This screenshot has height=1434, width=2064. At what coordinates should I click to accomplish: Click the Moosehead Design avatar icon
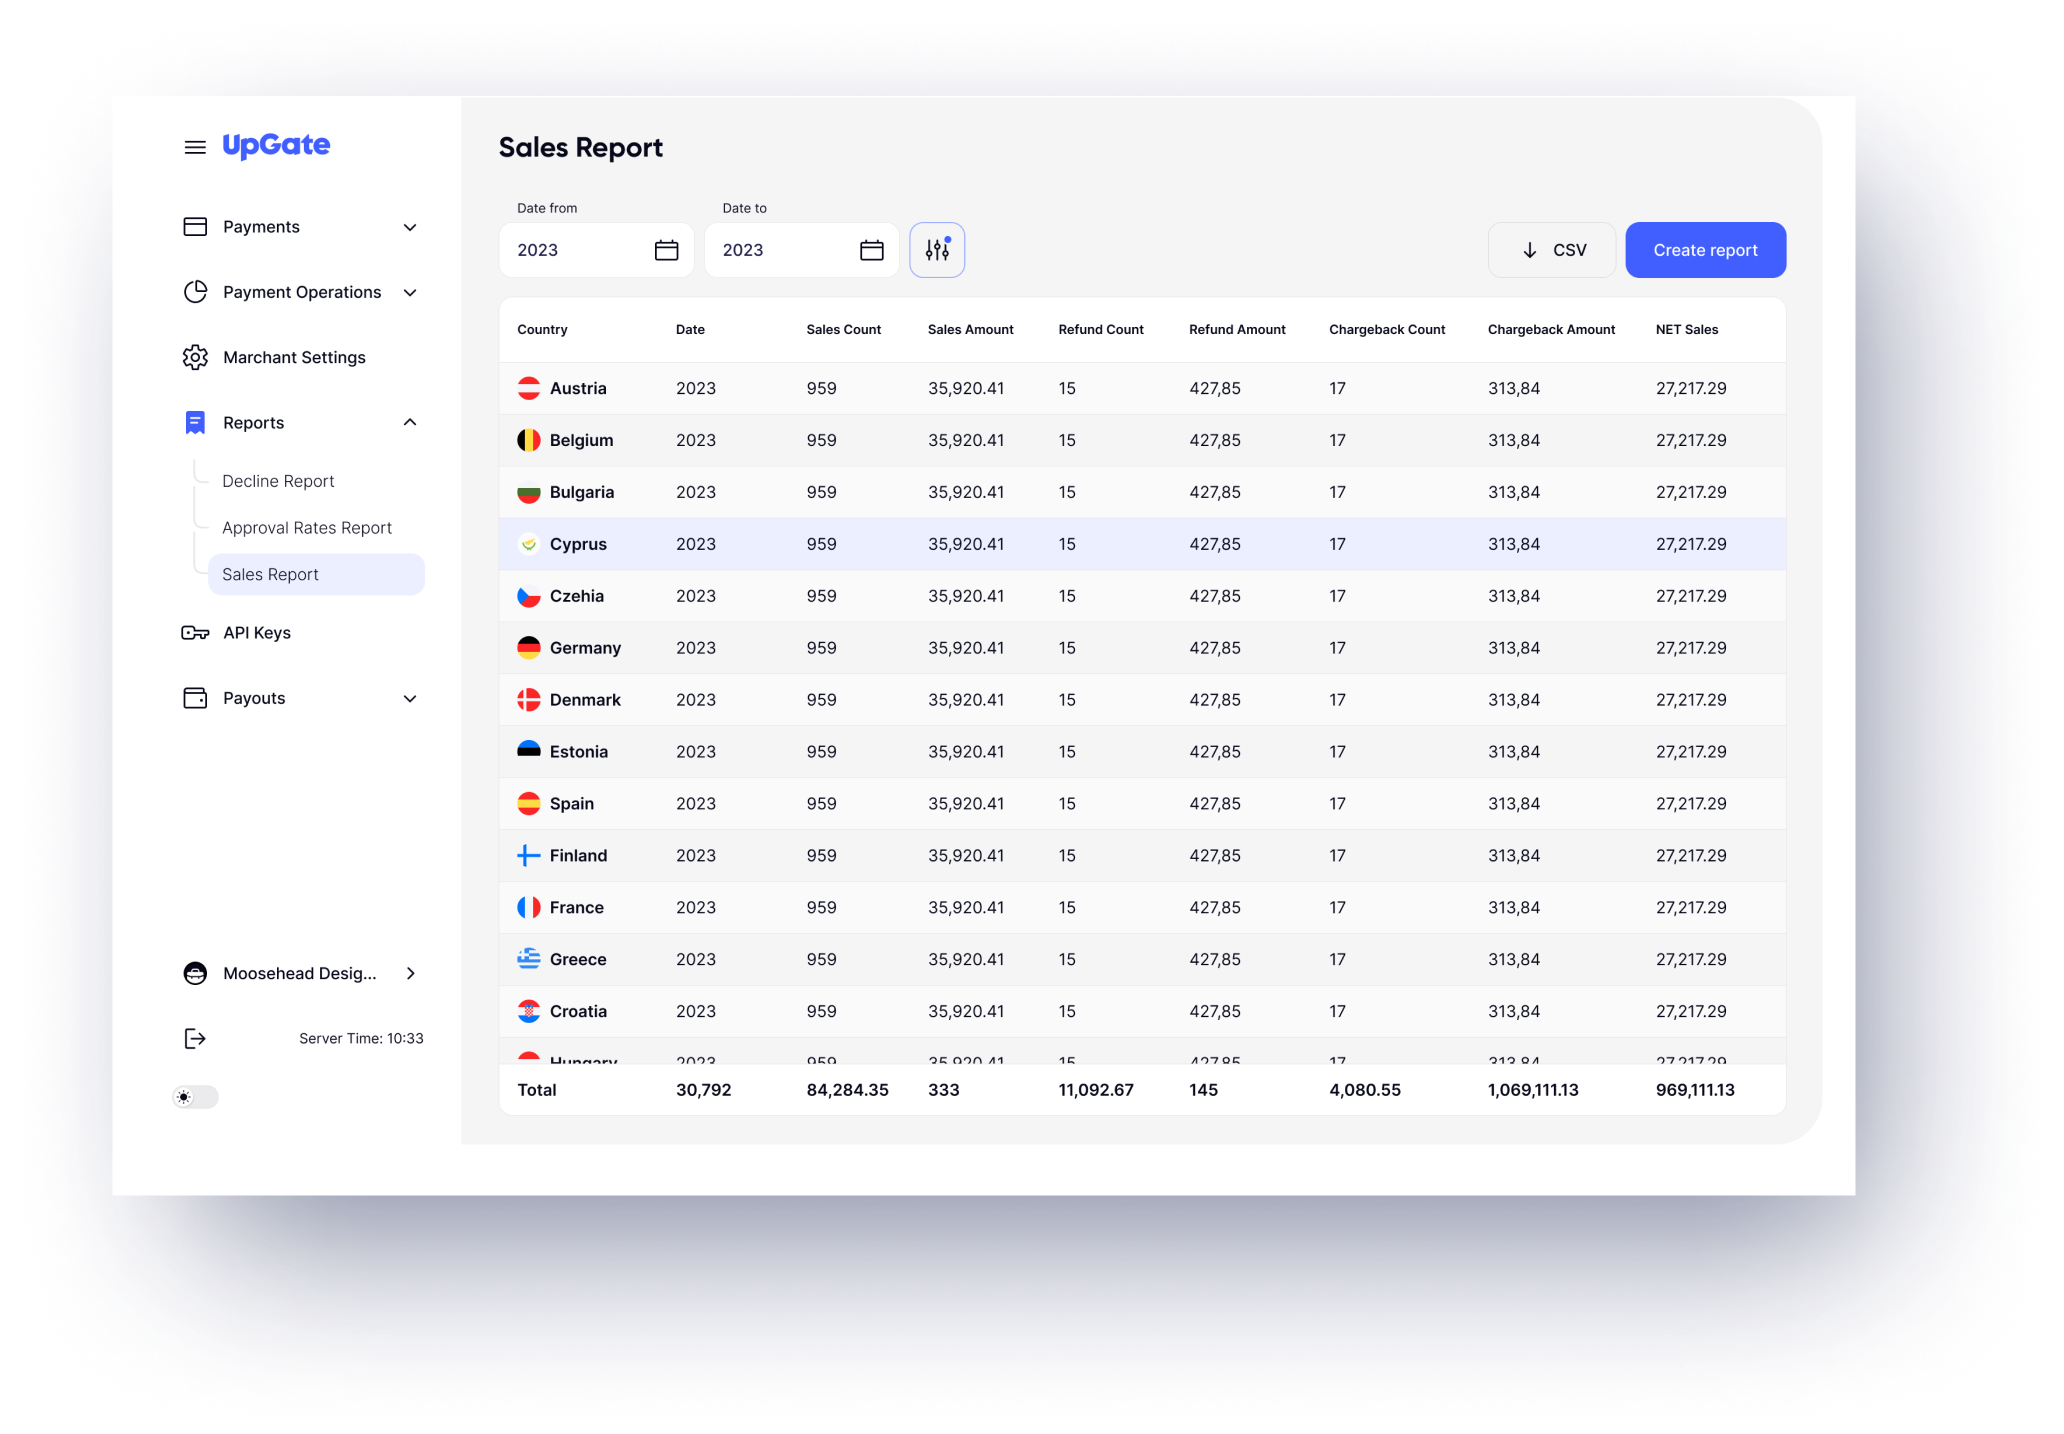pyautogui.click(x=195, y=973)
